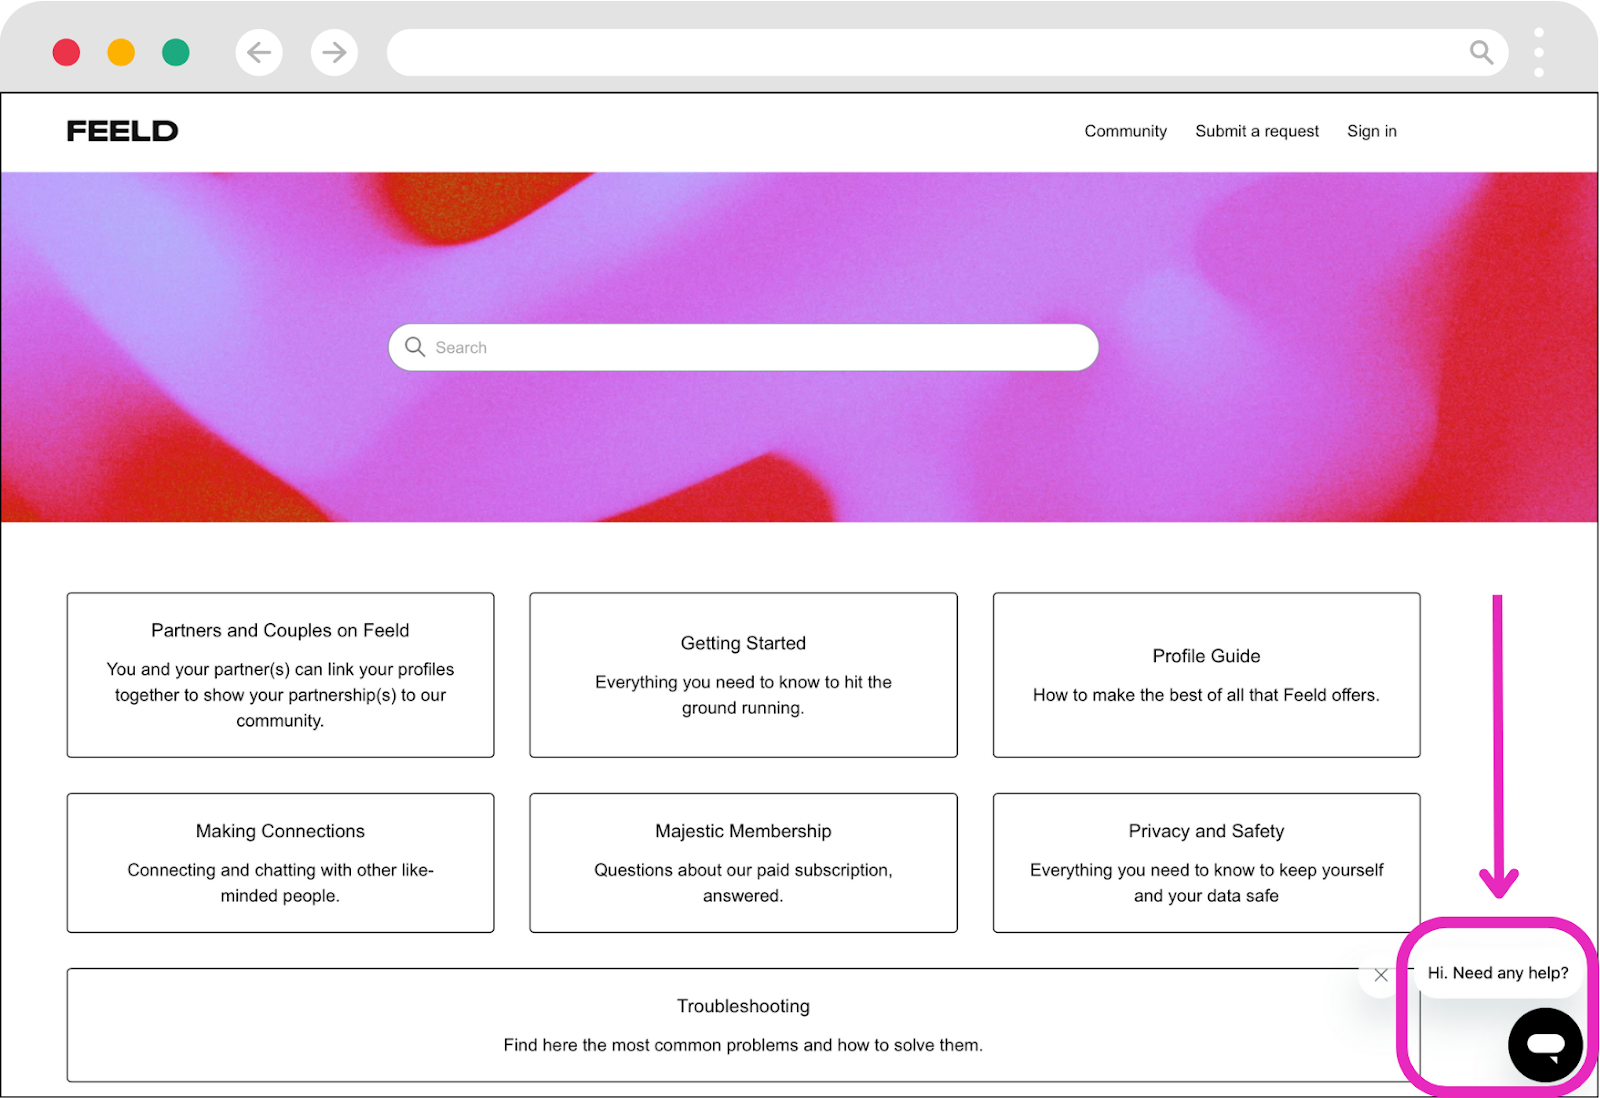The width and height of the screenshot is (1600, 1098).
Task: Open the browser three-dot menu
Action: tap(1538, 52)
